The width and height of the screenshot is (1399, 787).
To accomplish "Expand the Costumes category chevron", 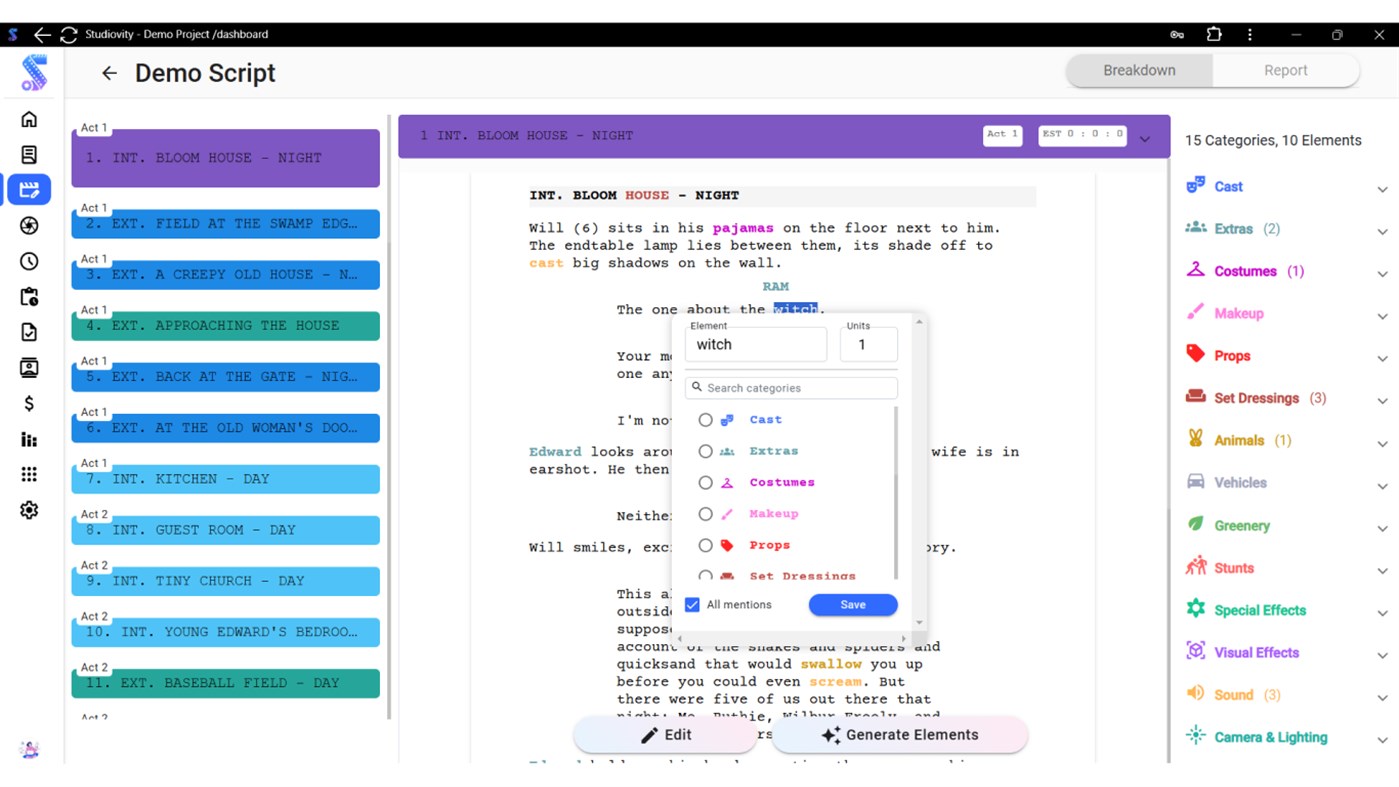I will 1382,274.
